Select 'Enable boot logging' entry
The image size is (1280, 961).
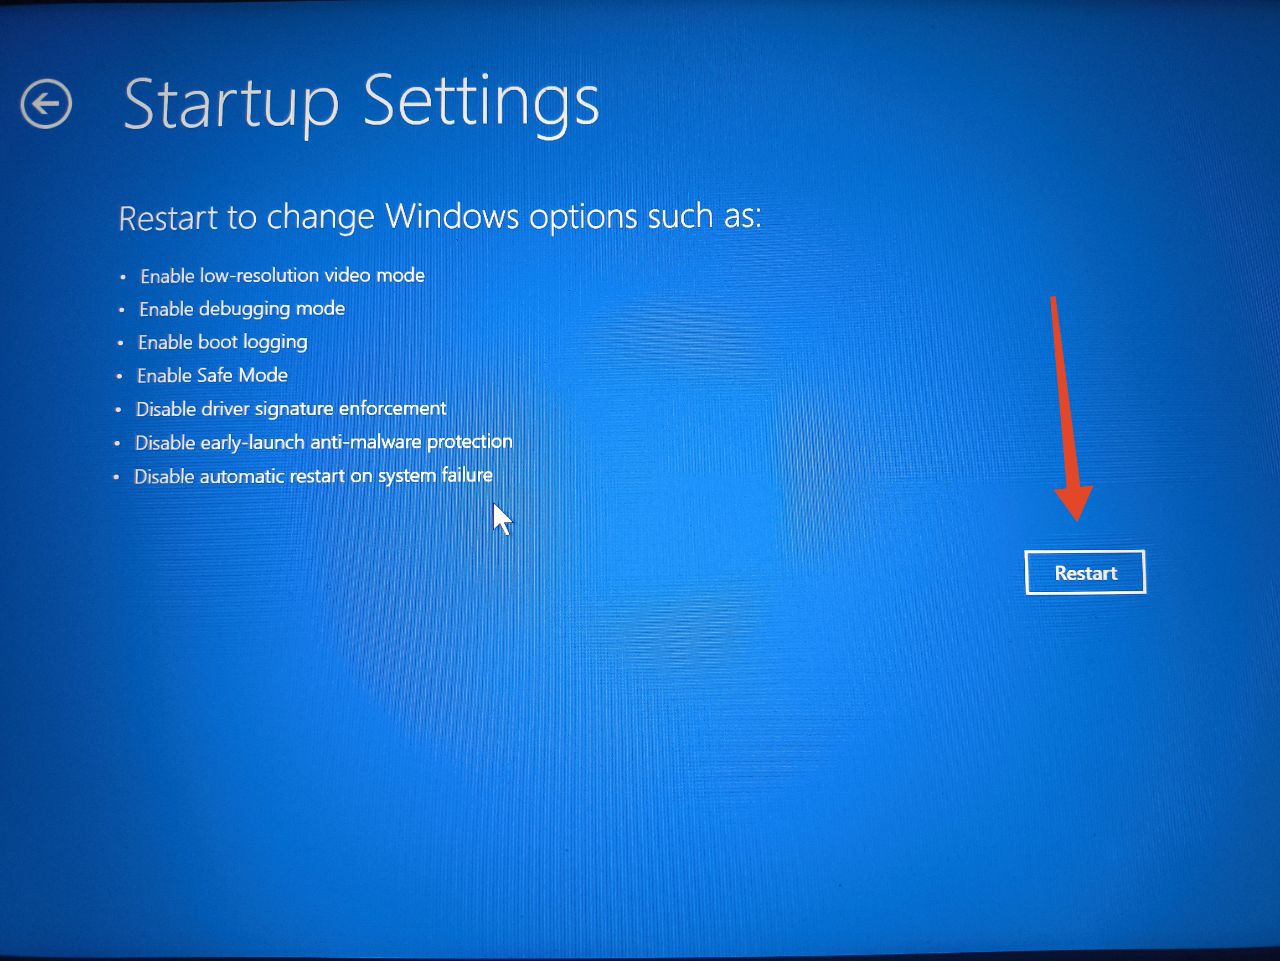click(222, 342)
